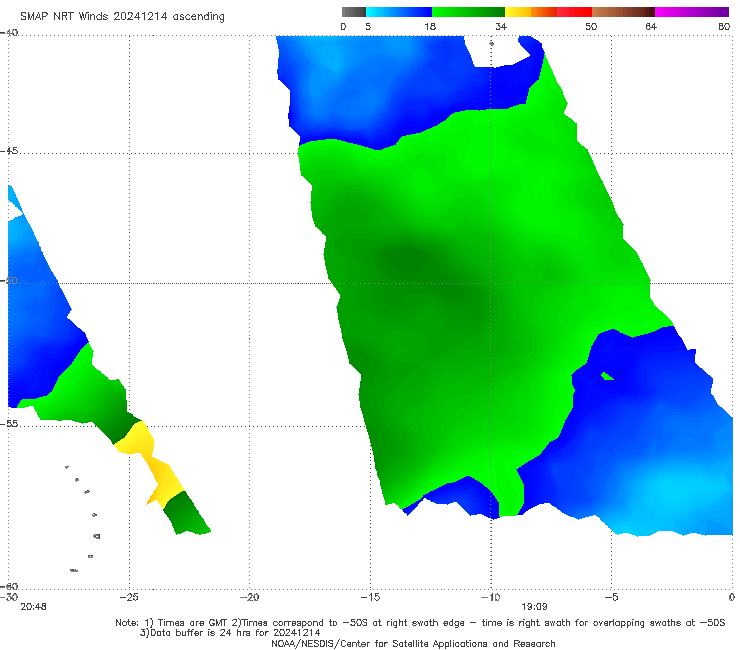The image size is (740, 650).
Task: Click the latitude label '-55'
Action: 9,424
